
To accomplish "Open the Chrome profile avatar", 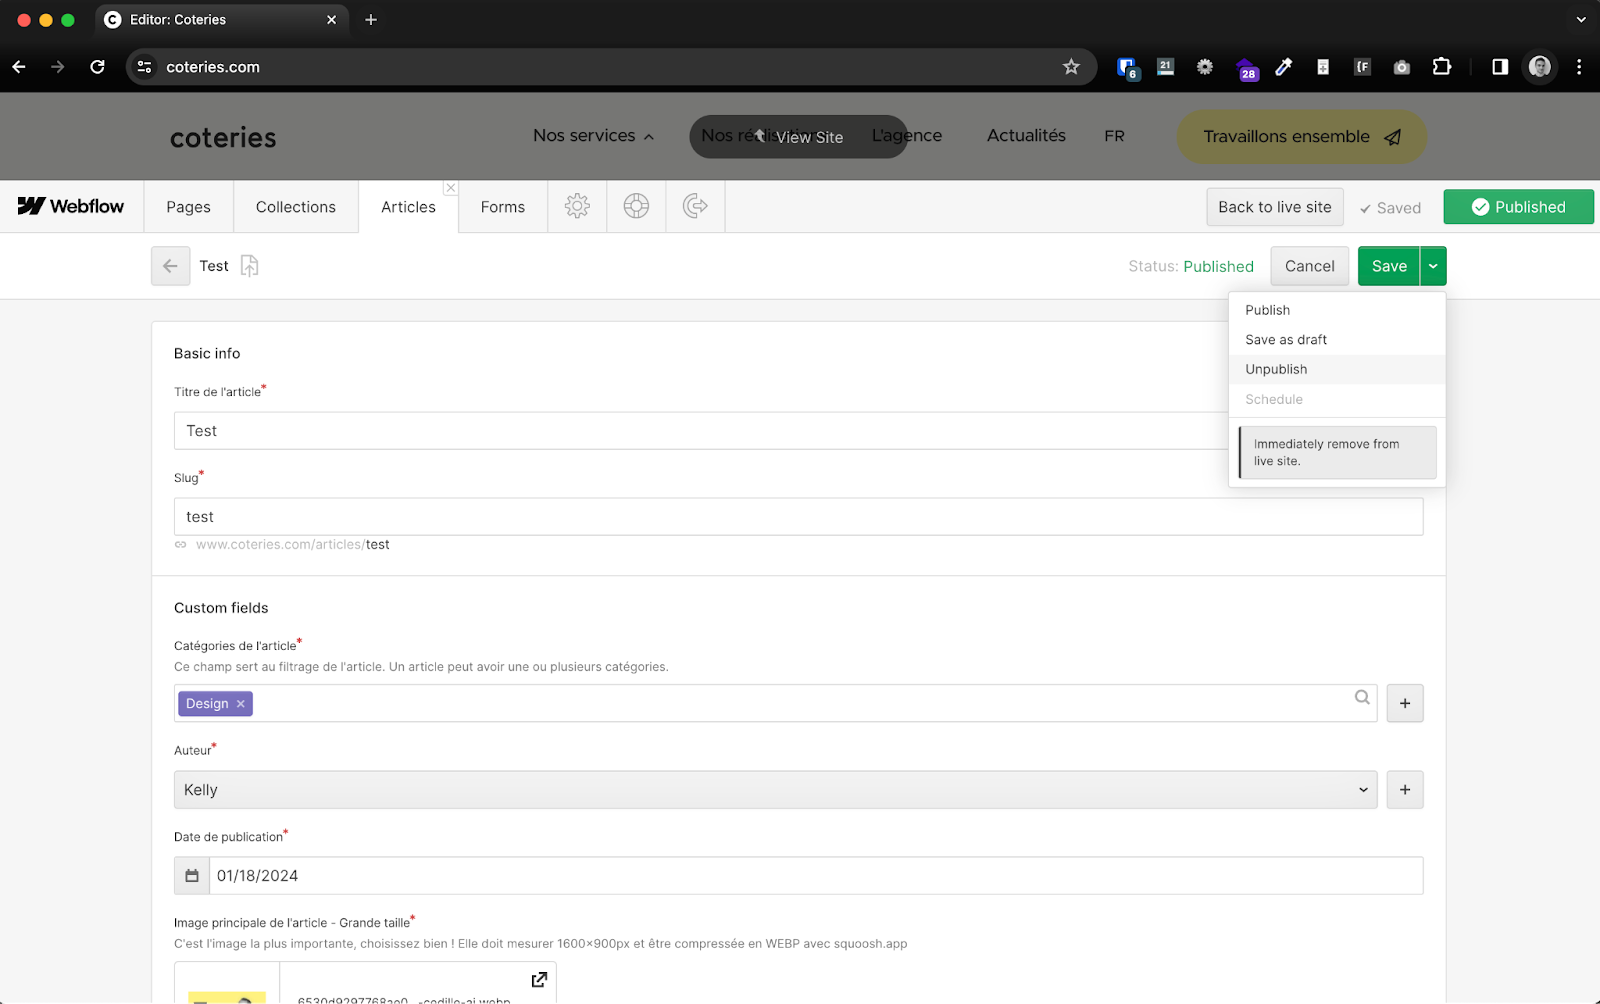I will click(x=1540, y=67).
